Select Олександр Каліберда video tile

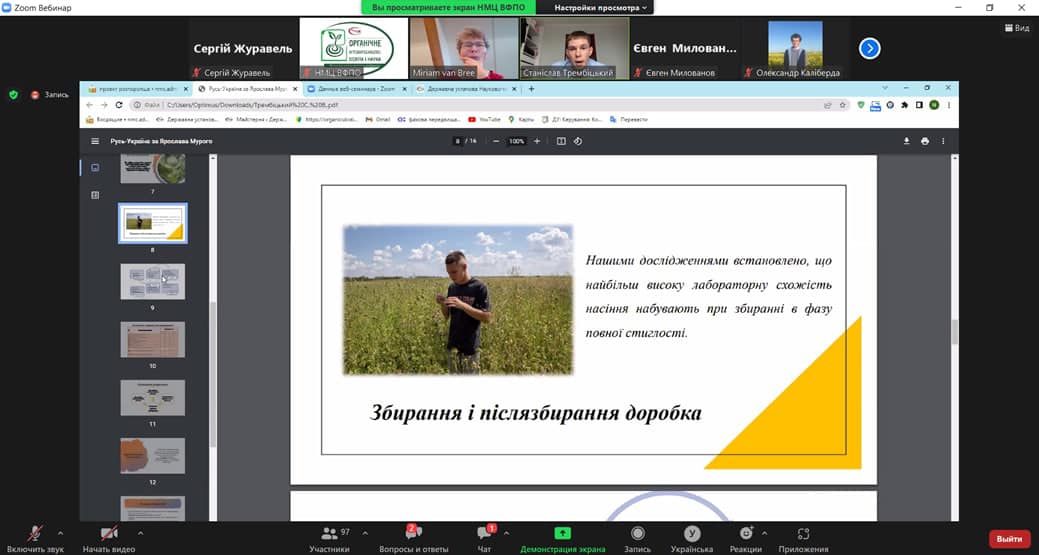click(795, 48)
